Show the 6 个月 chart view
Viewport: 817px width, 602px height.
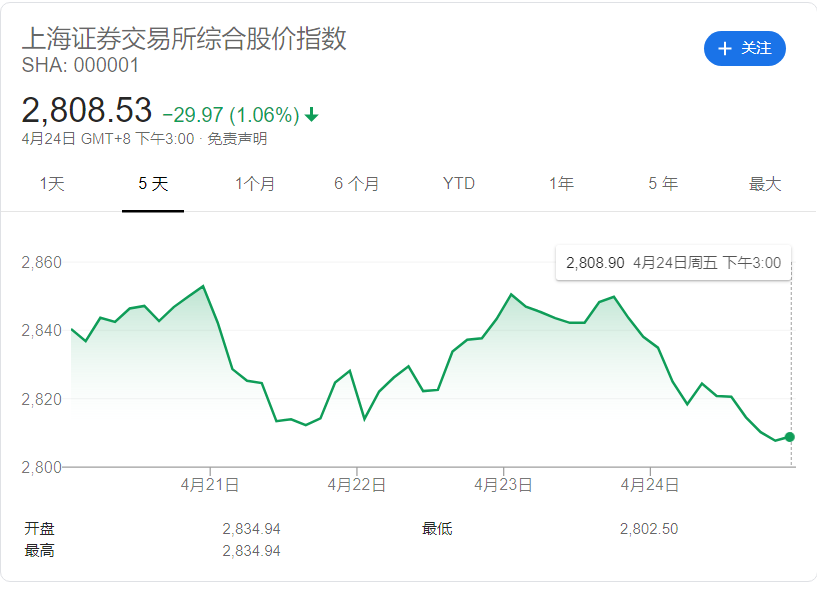pos(357,184)
